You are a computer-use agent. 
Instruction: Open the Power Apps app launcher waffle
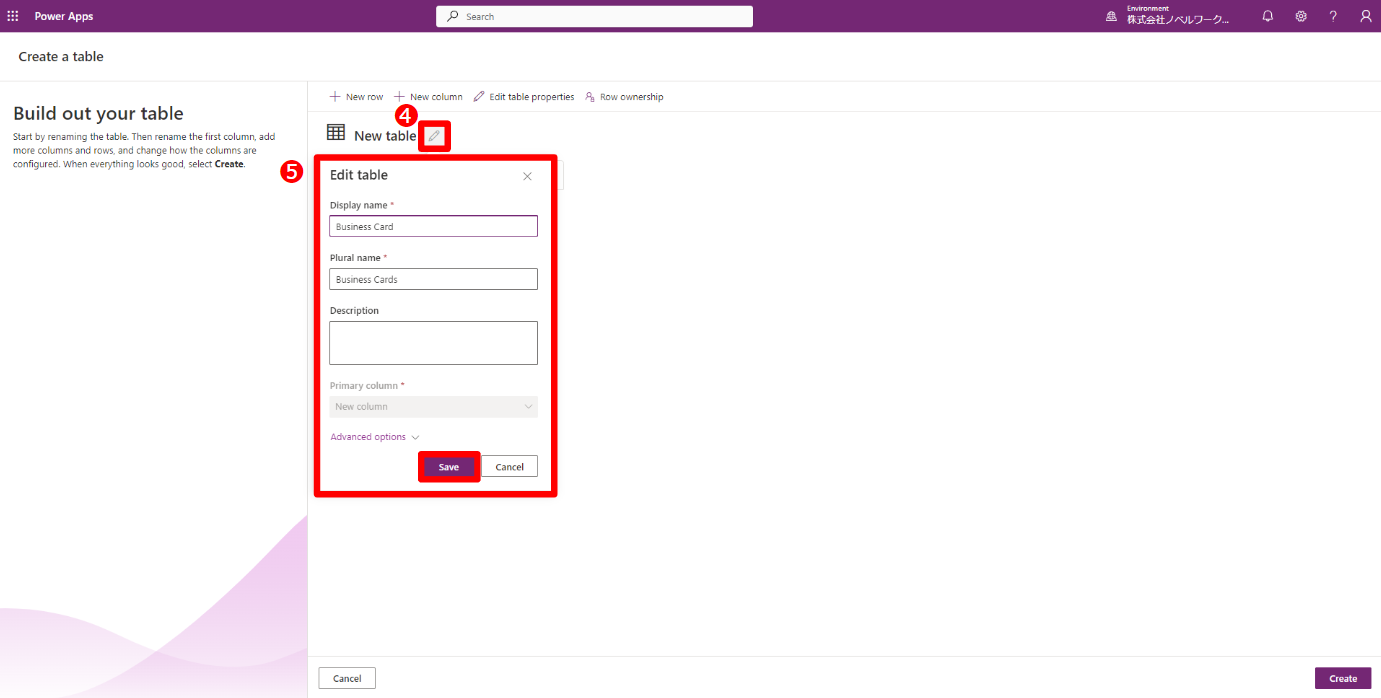(x=13, y=16)
